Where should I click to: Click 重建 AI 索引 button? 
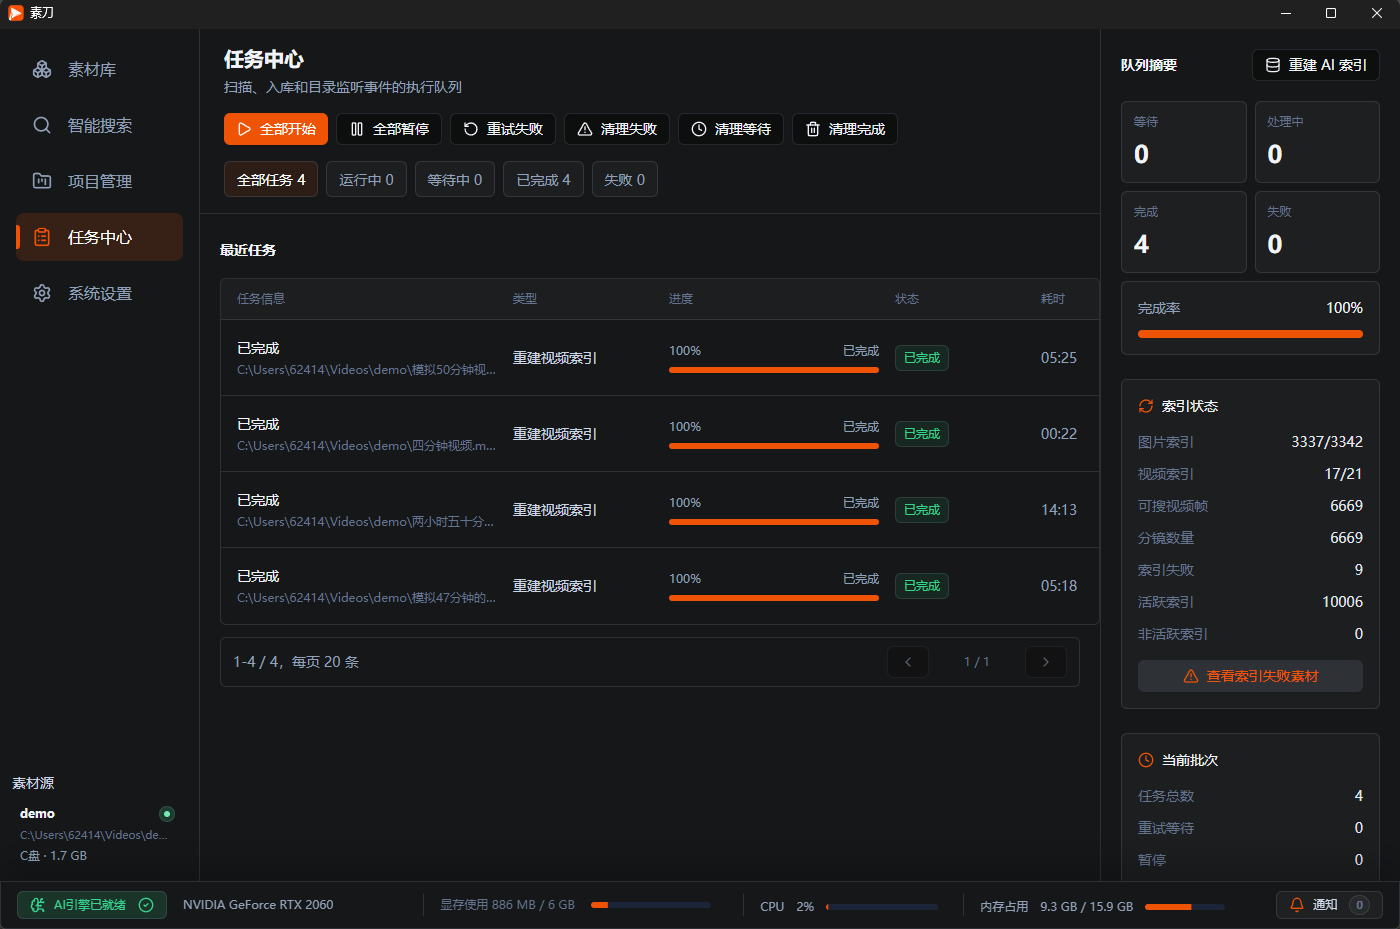point(1316,65)
